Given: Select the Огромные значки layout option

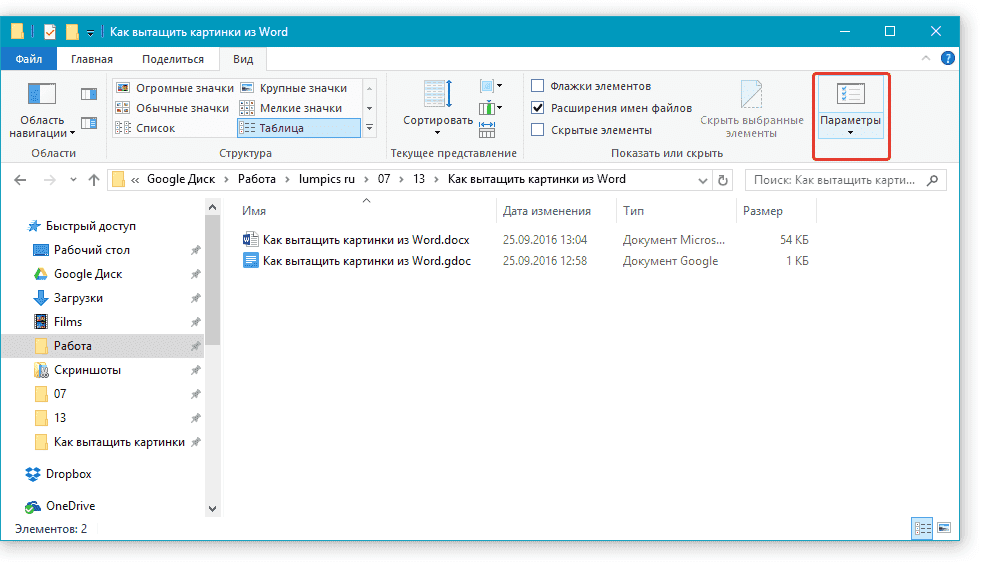Looking at the screenshot, I should click(x=175, y=88).
